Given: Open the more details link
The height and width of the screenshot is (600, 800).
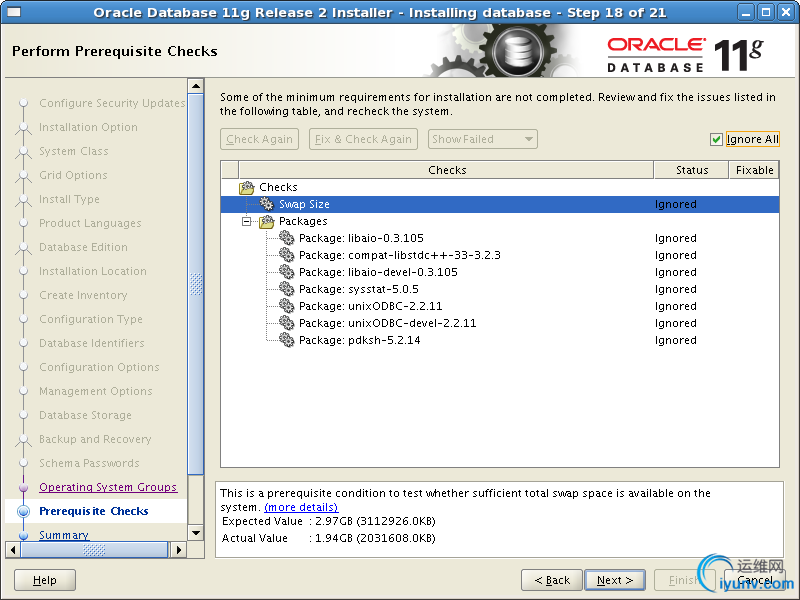Looking at the screenshot, I should 301,507.
